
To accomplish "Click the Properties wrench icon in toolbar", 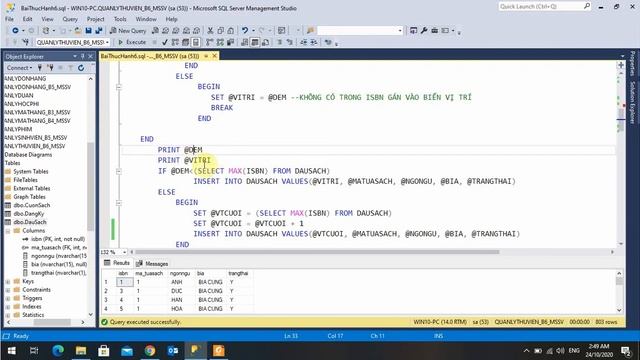I will click(x=424, y=31).
